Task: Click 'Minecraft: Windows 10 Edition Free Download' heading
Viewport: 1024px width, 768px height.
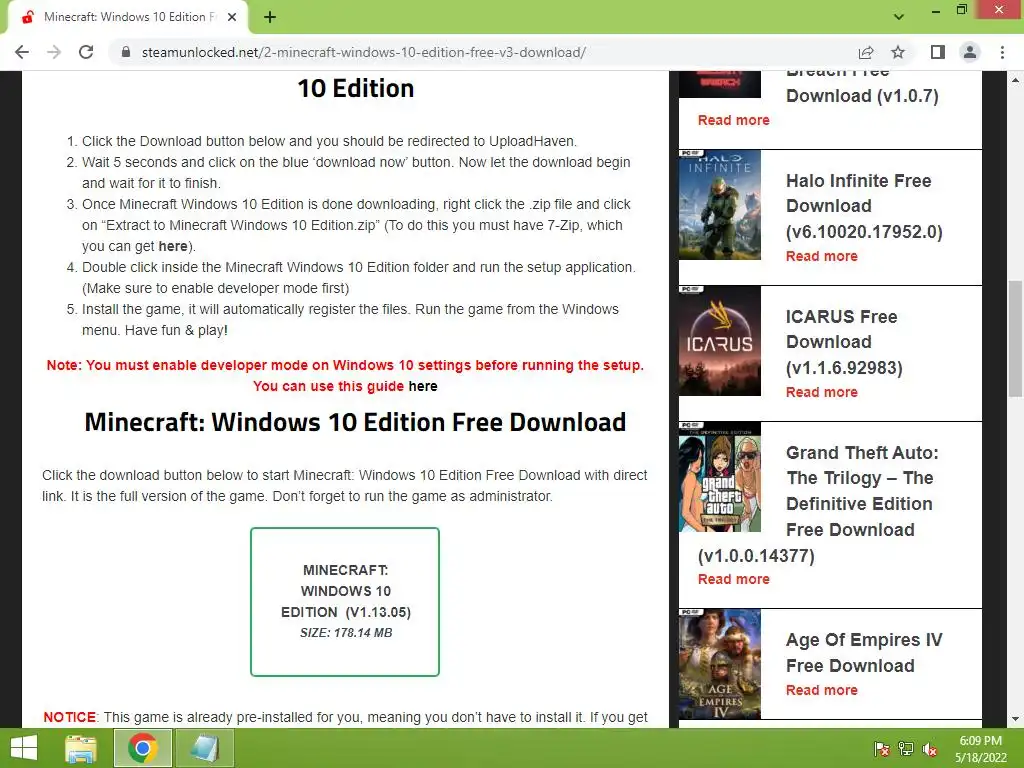Action: tap(355, 422)
